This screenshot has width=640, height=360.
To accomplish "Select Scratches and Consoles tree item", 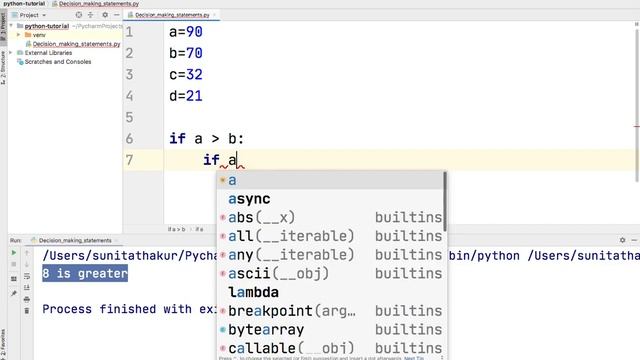I will coord(58,62).
